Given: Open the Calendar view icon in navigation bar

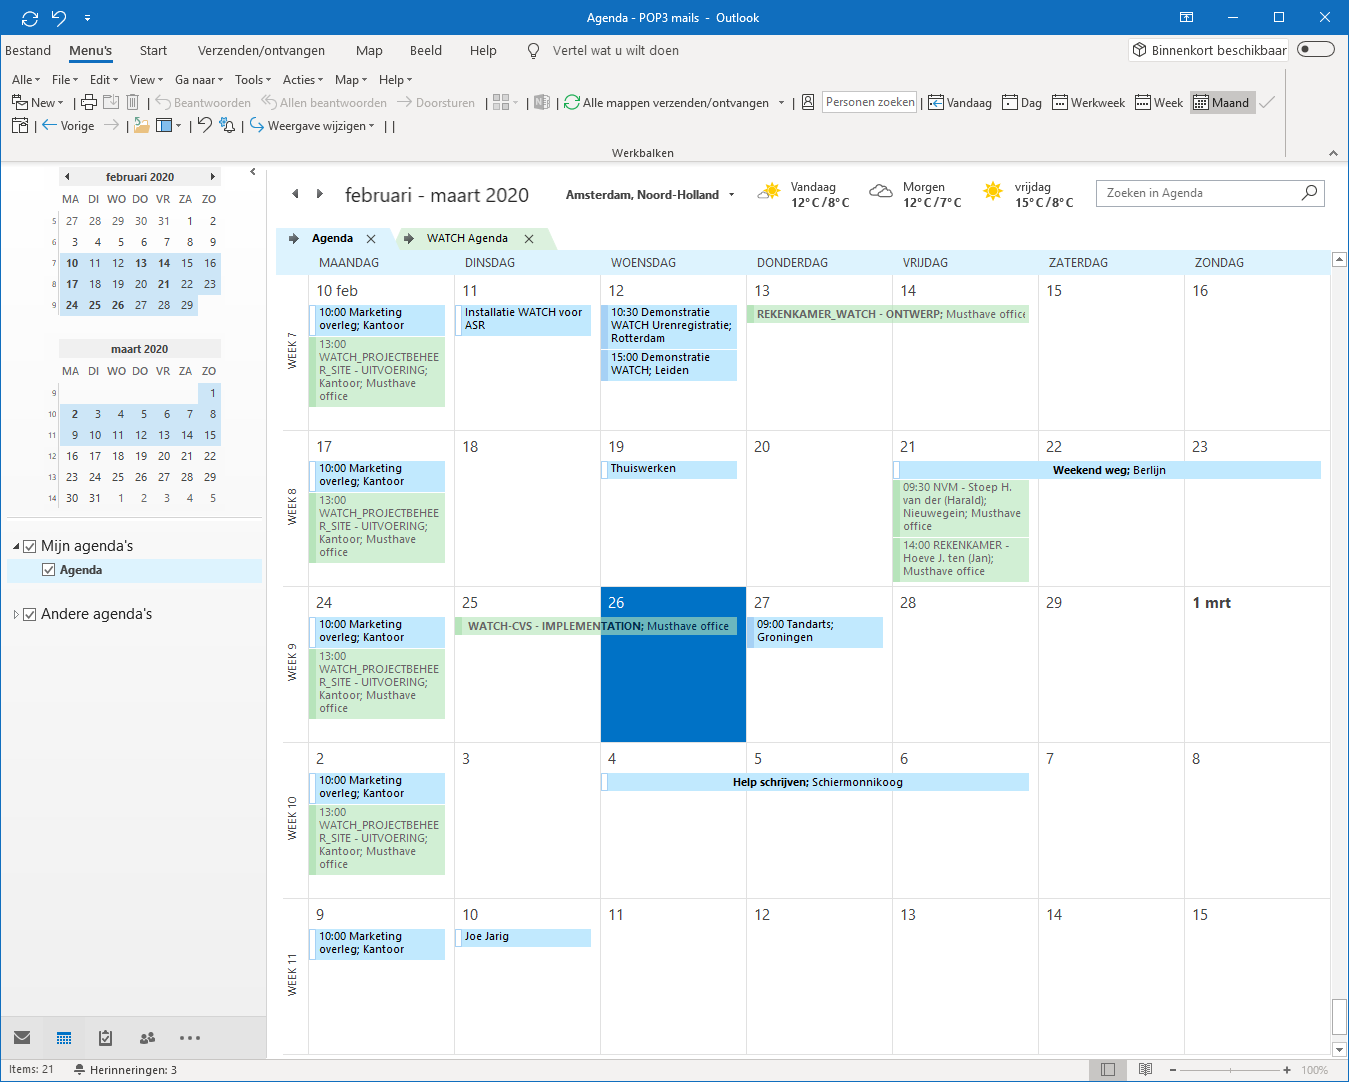Looking at the screenshot, I should 64,1038.
